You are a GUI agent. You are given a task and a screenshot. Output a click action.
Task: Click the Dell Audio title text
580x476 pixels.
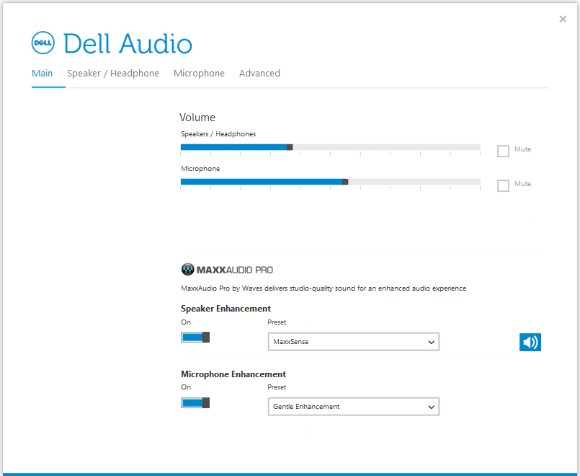[x=128, y=44]
